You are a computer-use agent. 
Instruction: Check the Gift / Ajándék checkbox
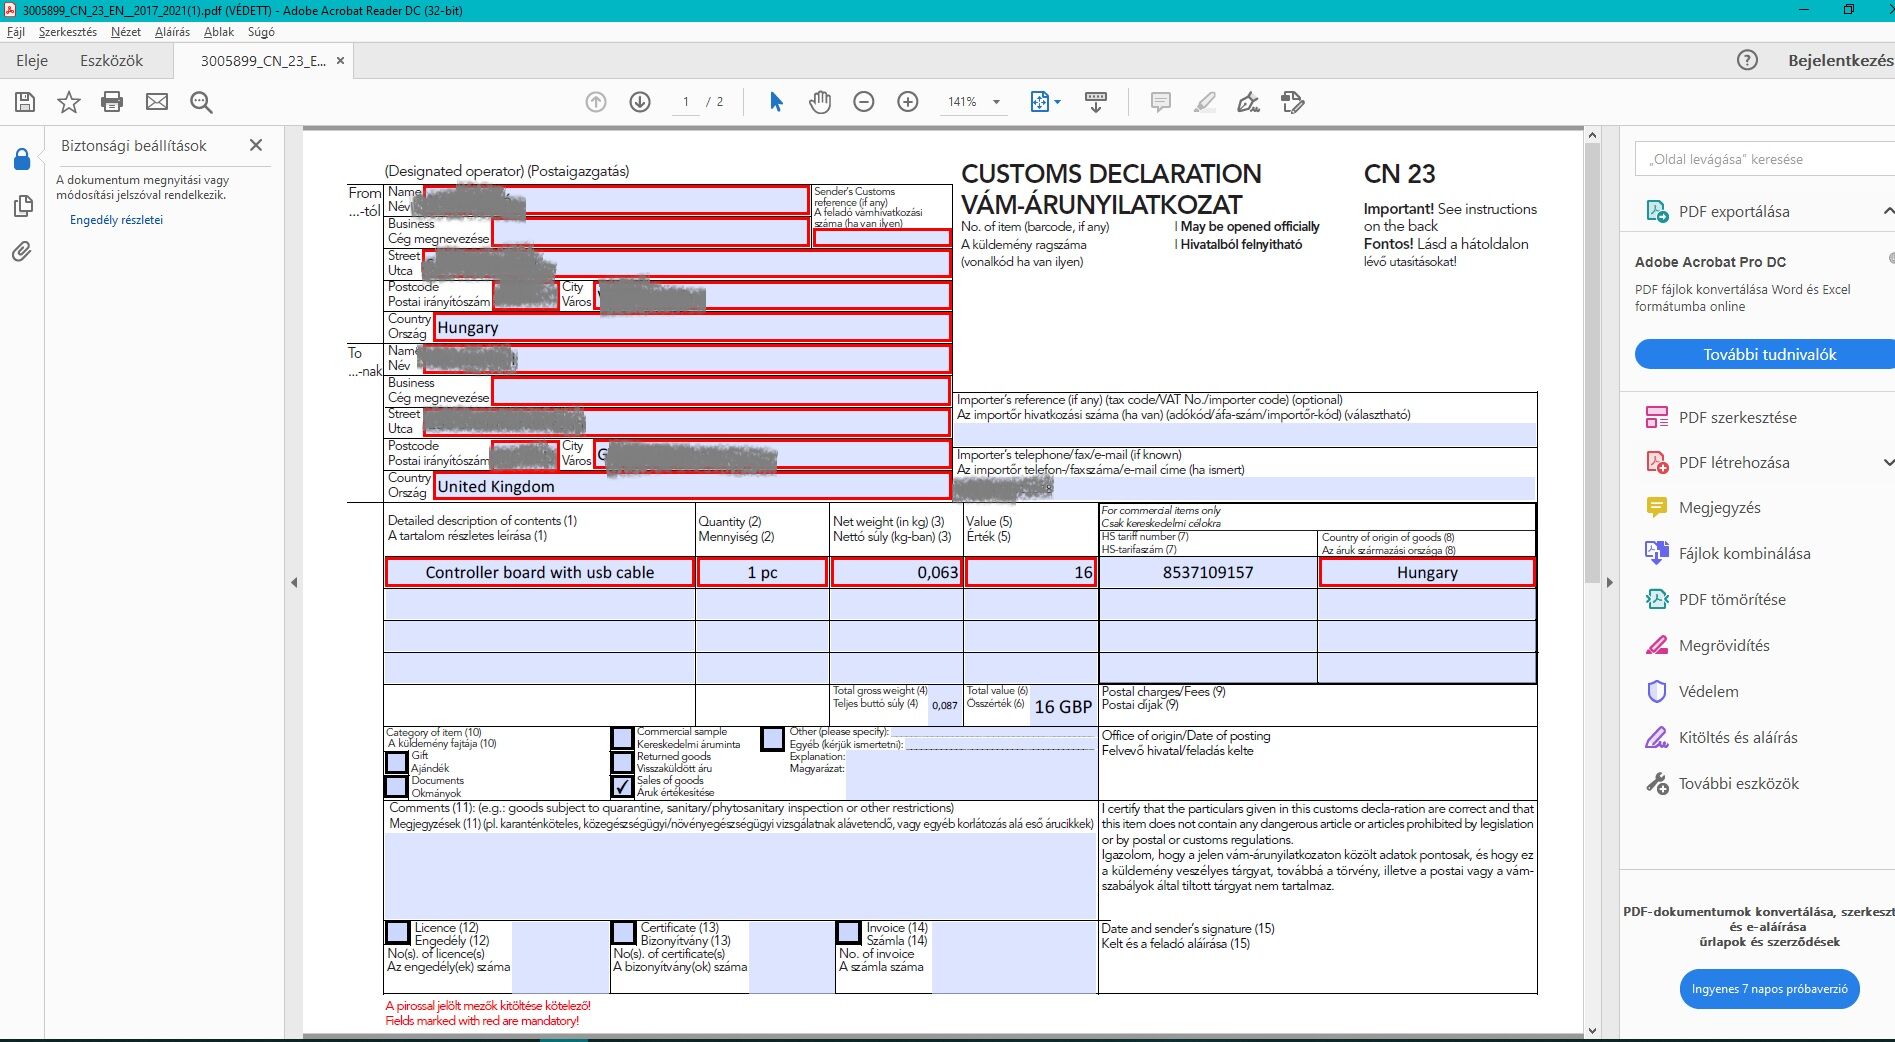397,762
